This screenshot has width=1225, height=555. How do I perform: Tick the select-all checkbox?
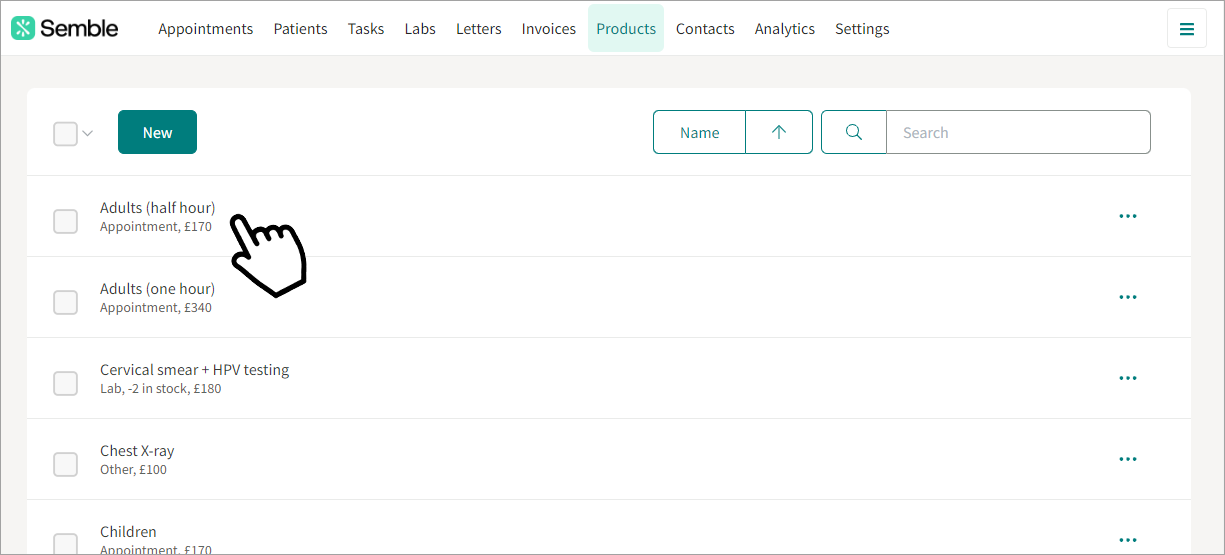[x=65, y=133]
